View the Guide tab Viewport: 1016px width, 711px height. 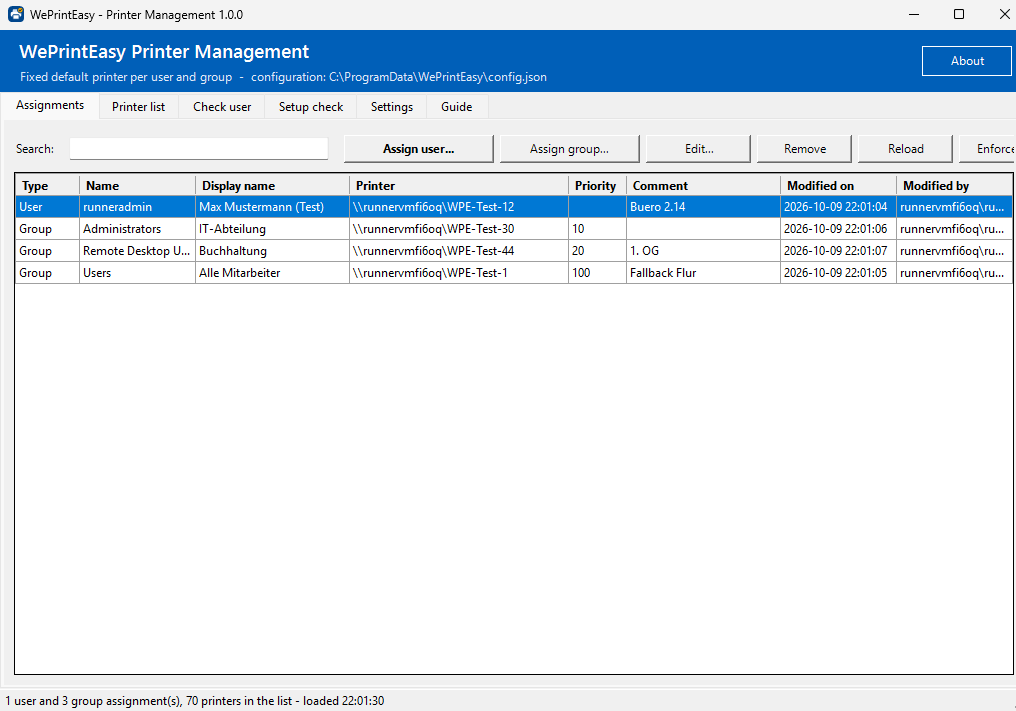(456, 107)
